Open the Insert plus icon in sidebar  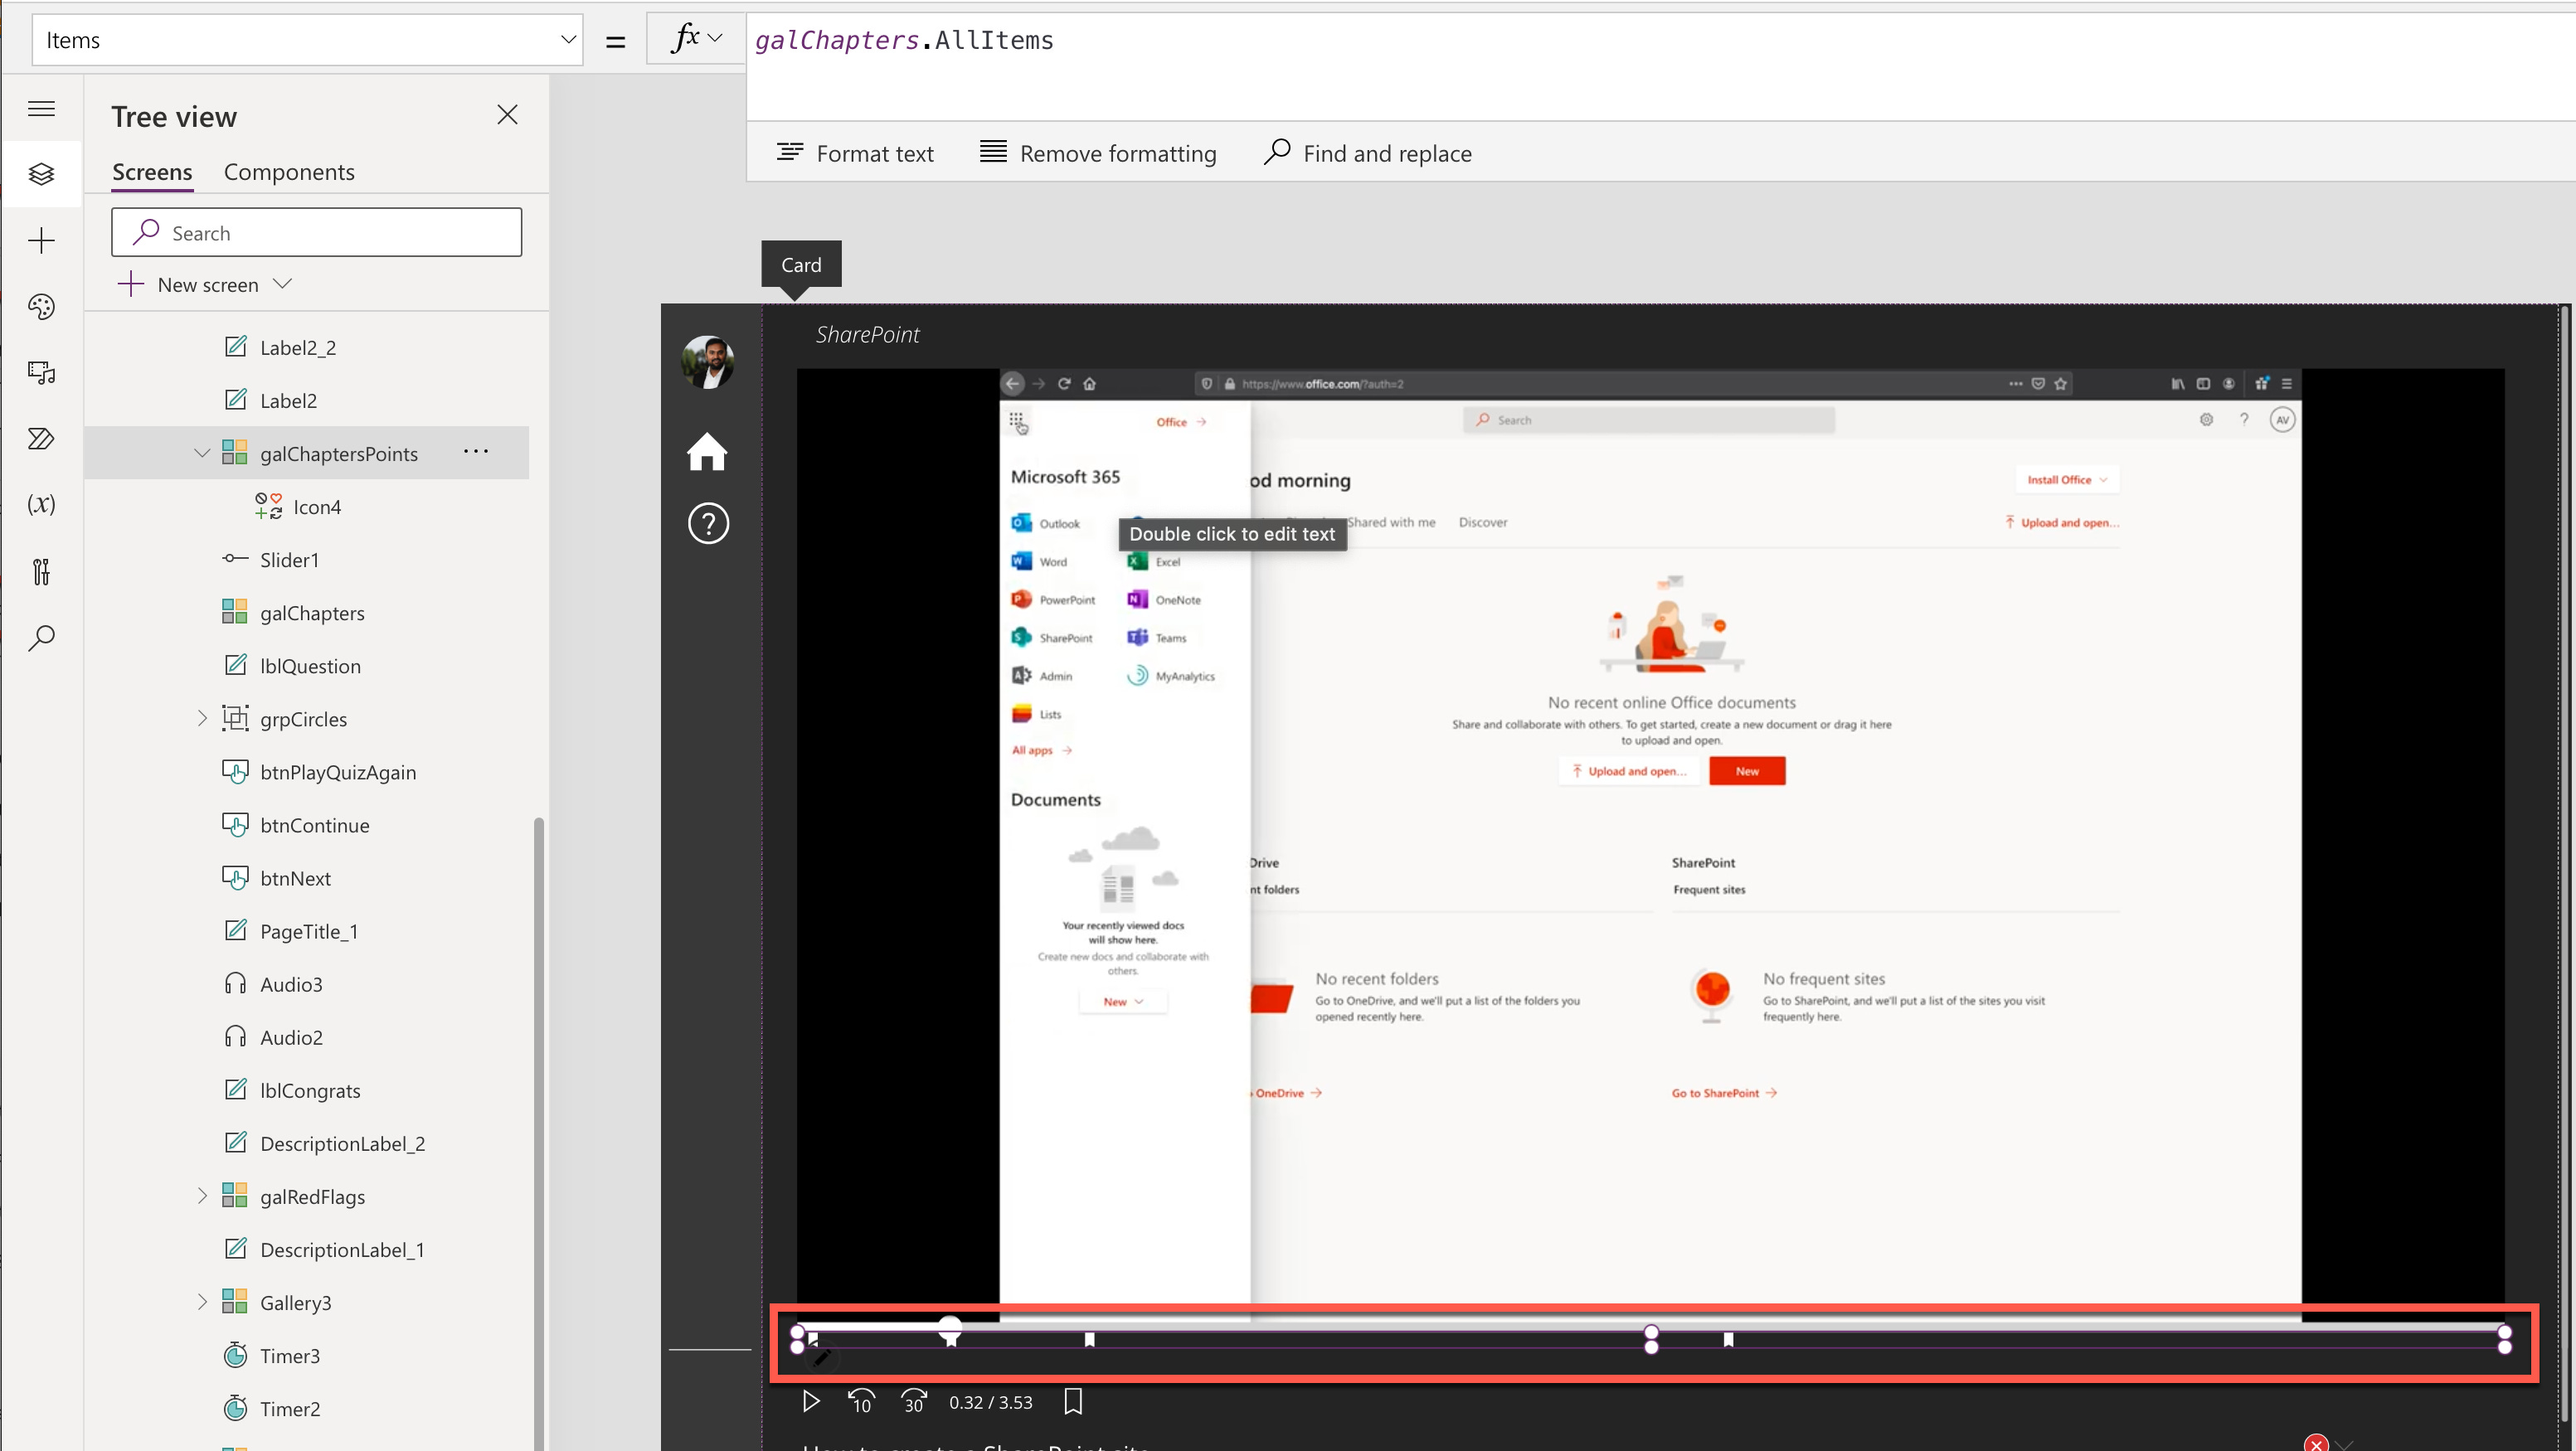pos(41,240)
